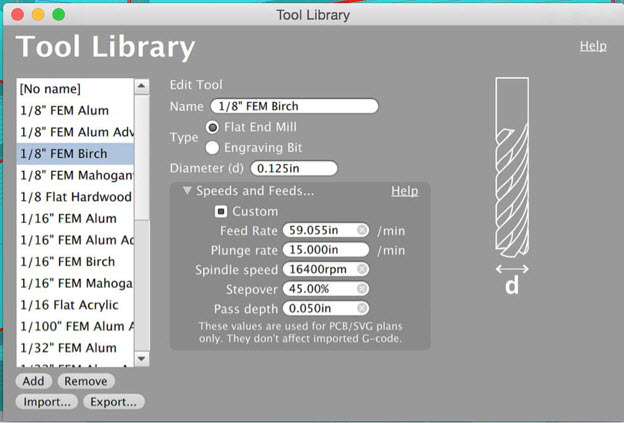Clear the Pass depth field value
The width and height of the screenshot is (624, 423).
click(362, 309)
